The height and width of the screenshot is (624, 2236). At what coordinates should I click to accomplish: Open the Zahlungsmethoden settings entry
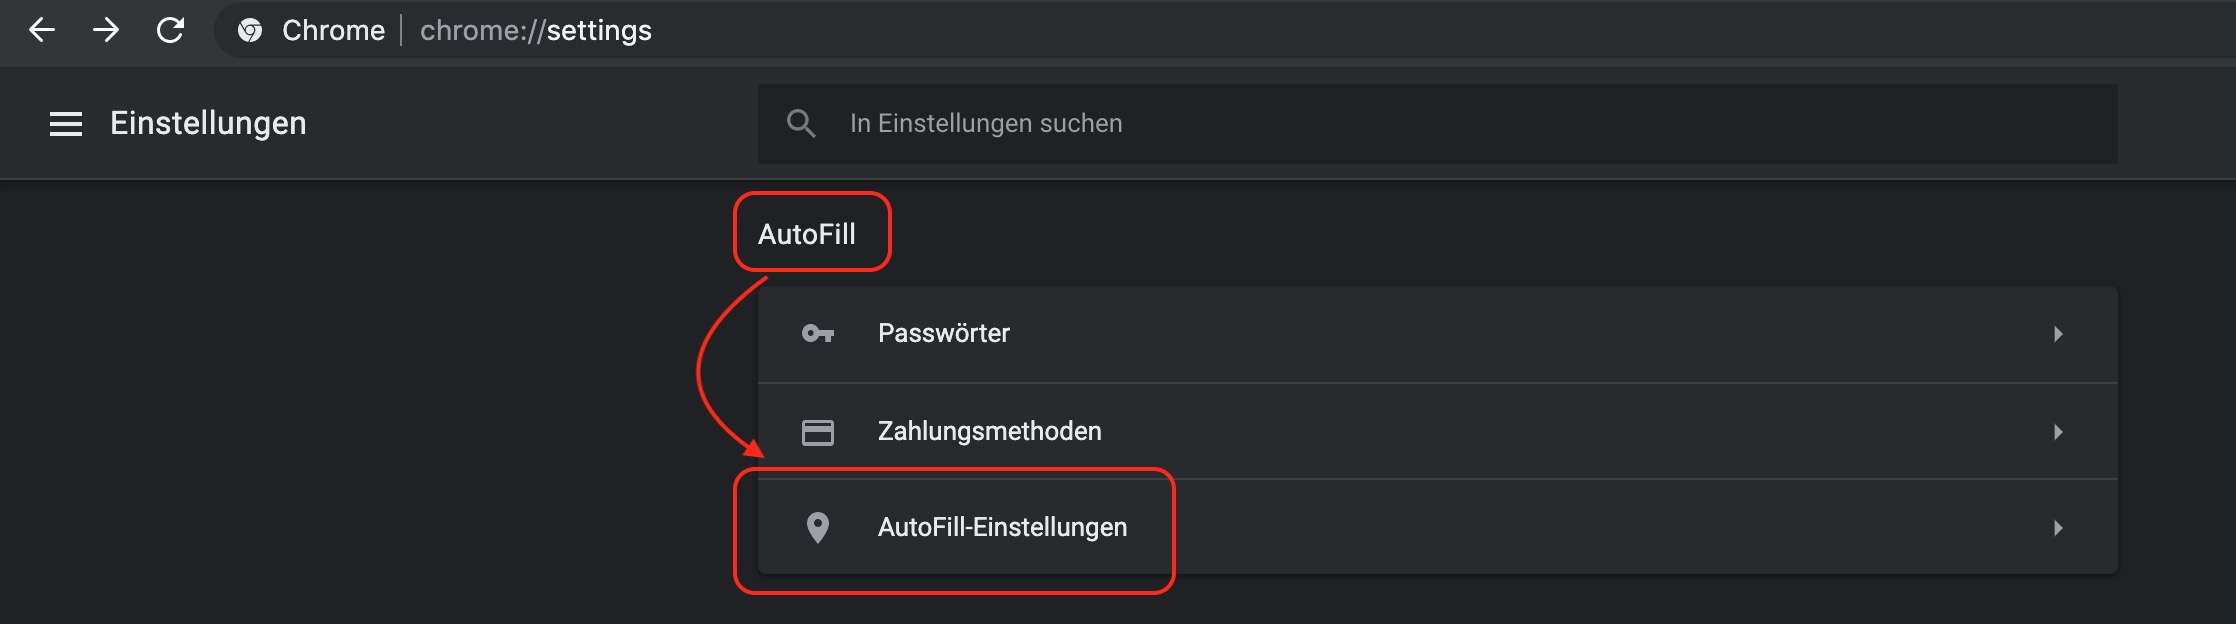click(989, 431)
